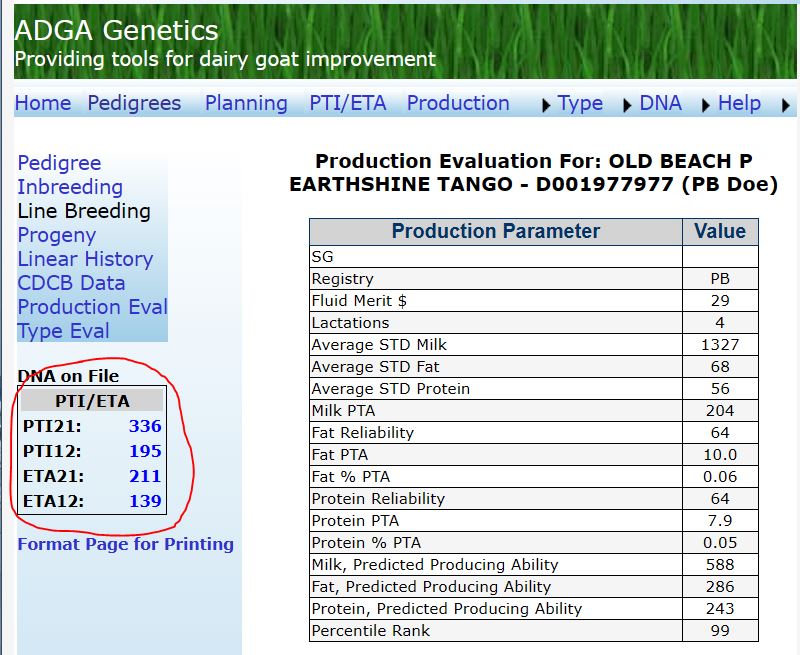
Task: Click the Production Parameter column header
Action: click(x=495, y=232)
